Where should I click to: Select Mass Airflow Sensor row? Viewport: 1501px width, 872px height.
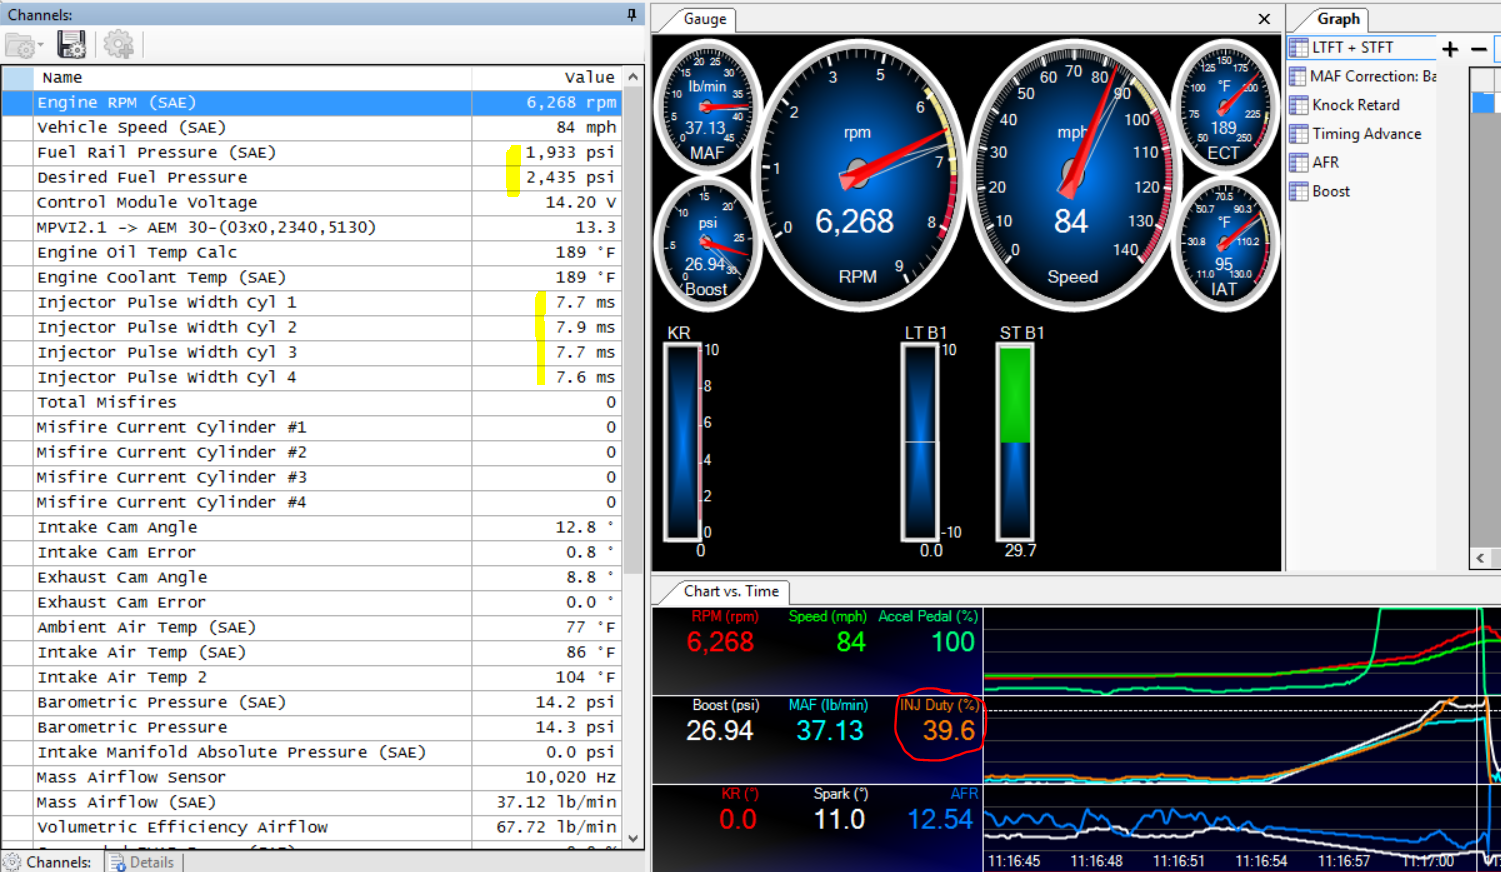312,777
